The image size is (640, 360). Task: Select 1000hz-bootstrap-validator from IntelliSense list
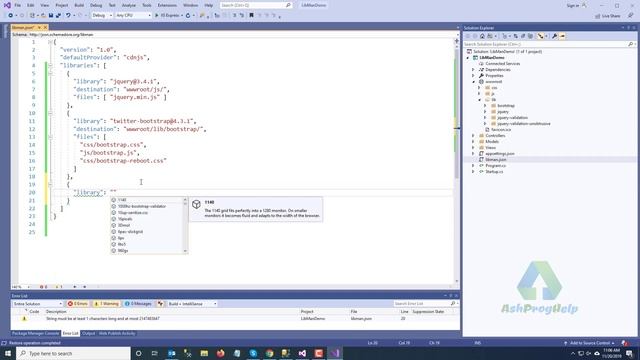point(142,207)
